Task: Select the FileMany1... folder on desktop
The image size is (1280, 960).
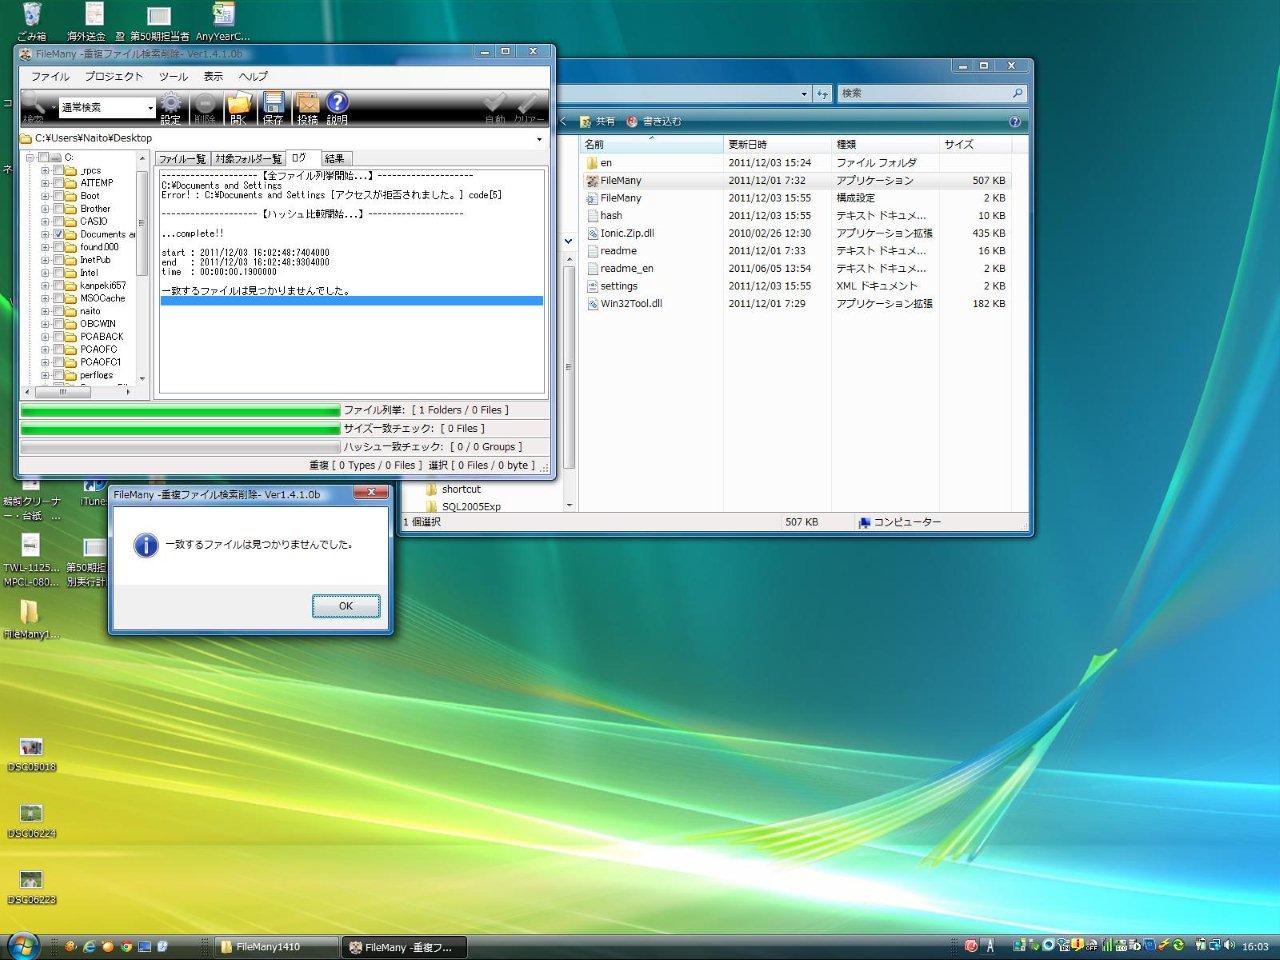Action: (30, 620)
